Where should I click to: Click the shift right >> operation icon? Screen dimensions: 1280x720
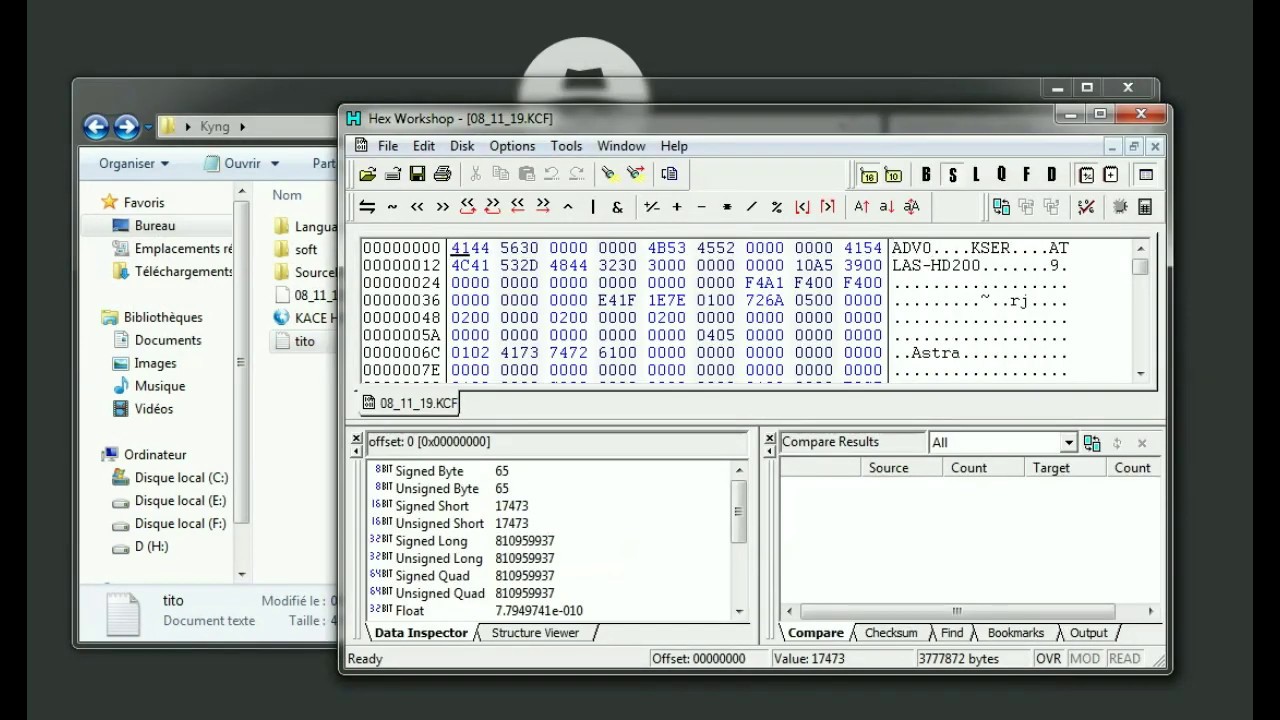[442, 207]
